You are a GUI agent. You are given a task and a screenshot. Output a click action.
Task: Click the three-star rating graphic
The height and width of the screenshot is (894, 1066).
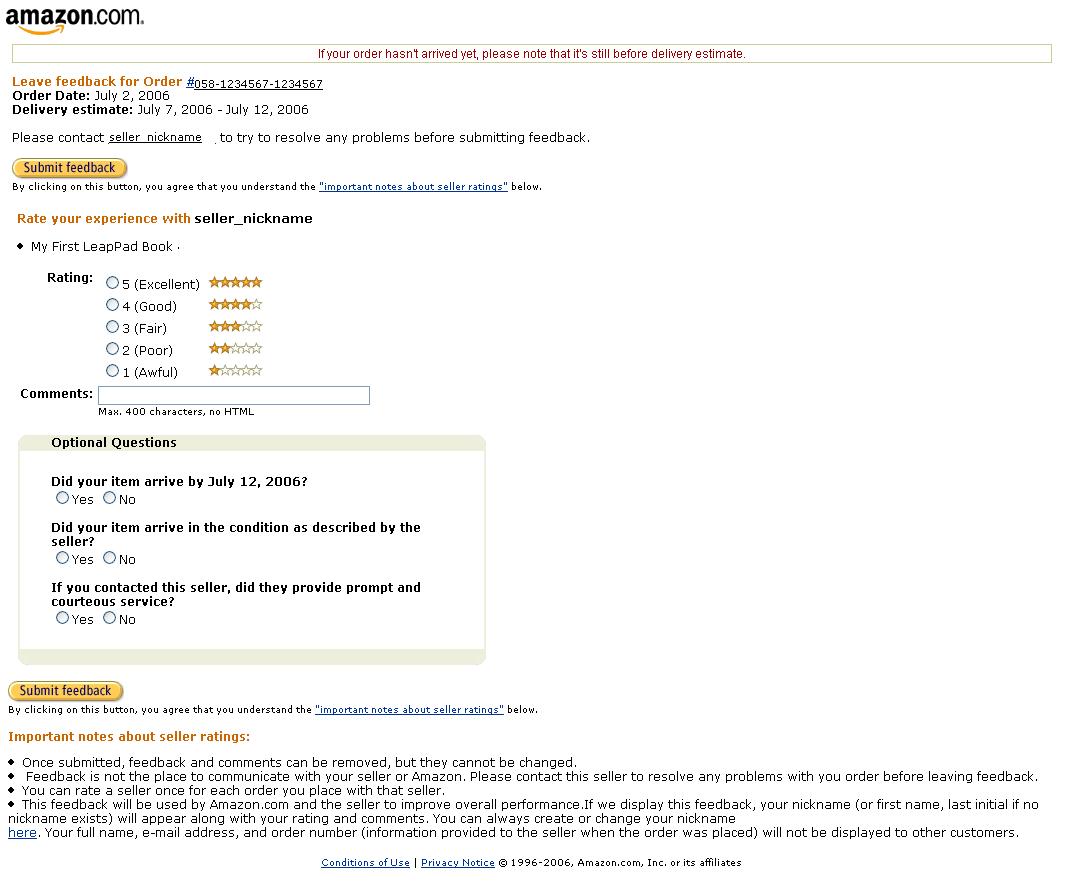tap(235, 326)
